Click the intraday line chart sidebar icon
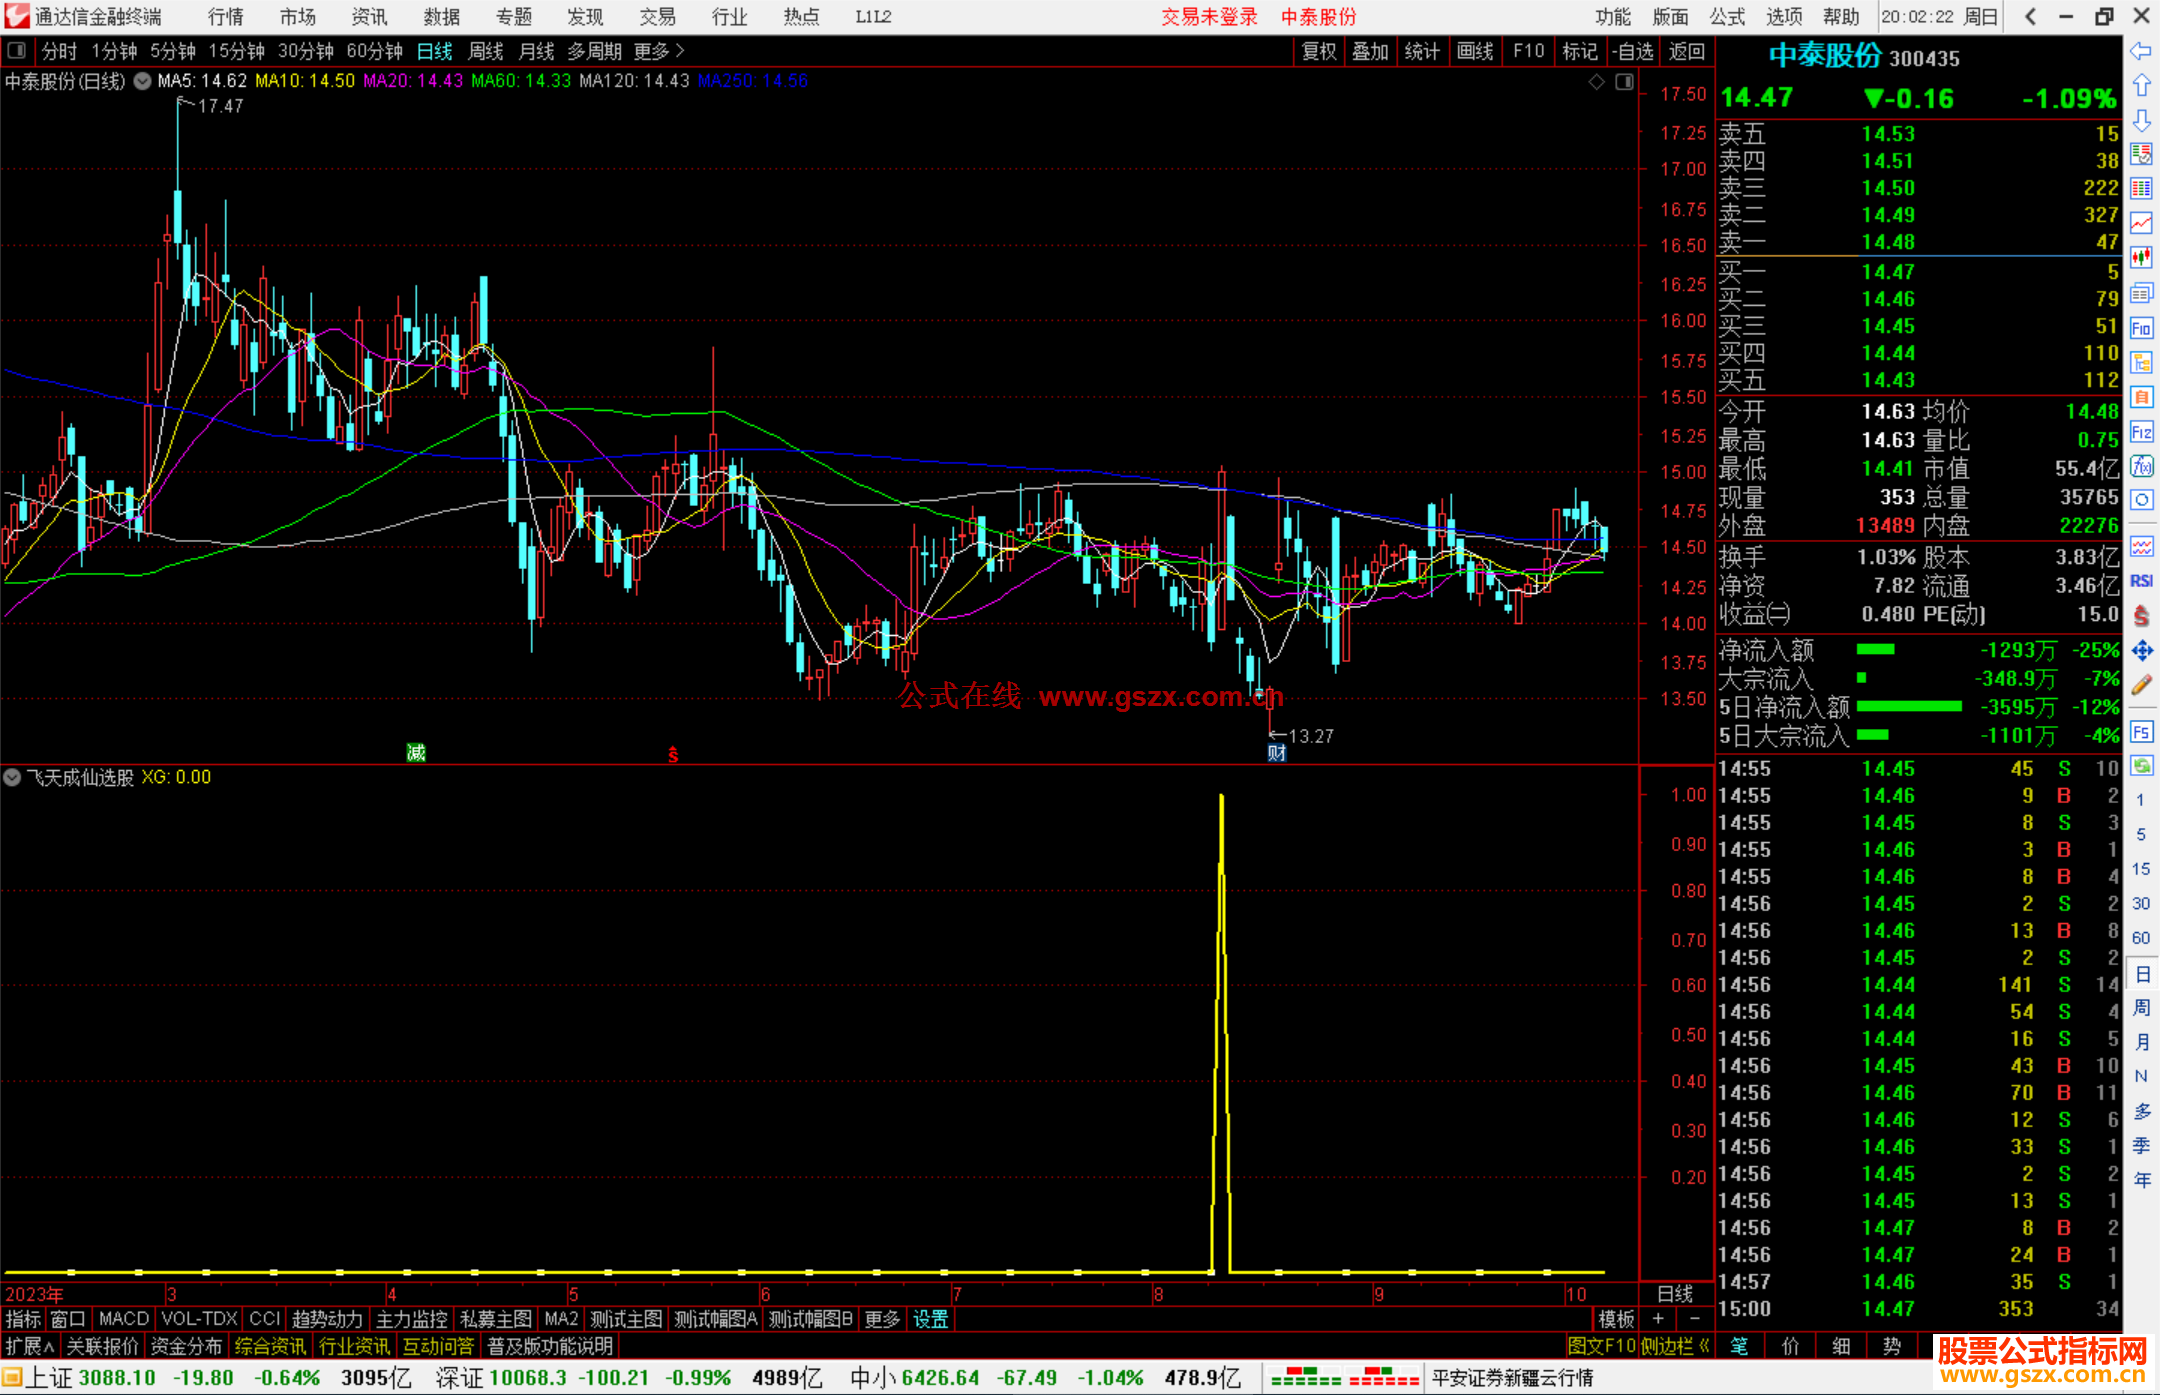Viewport: 2160px width, 1395px height. pos(2141,222)
